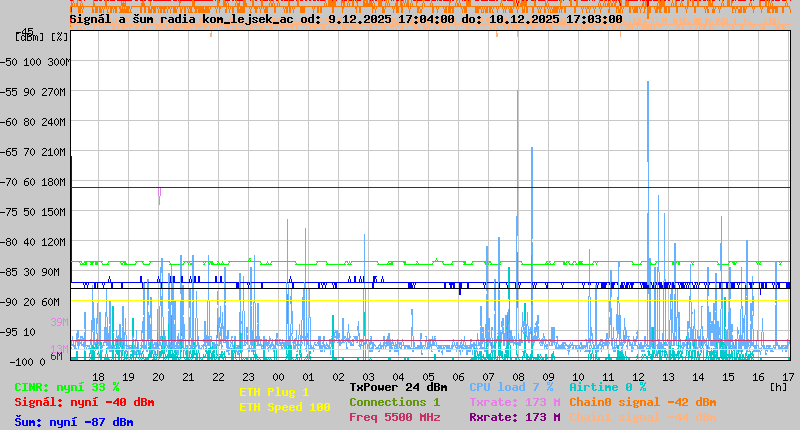Select the pink Txrate legend label
800x430 pixels.
(515, 402)
